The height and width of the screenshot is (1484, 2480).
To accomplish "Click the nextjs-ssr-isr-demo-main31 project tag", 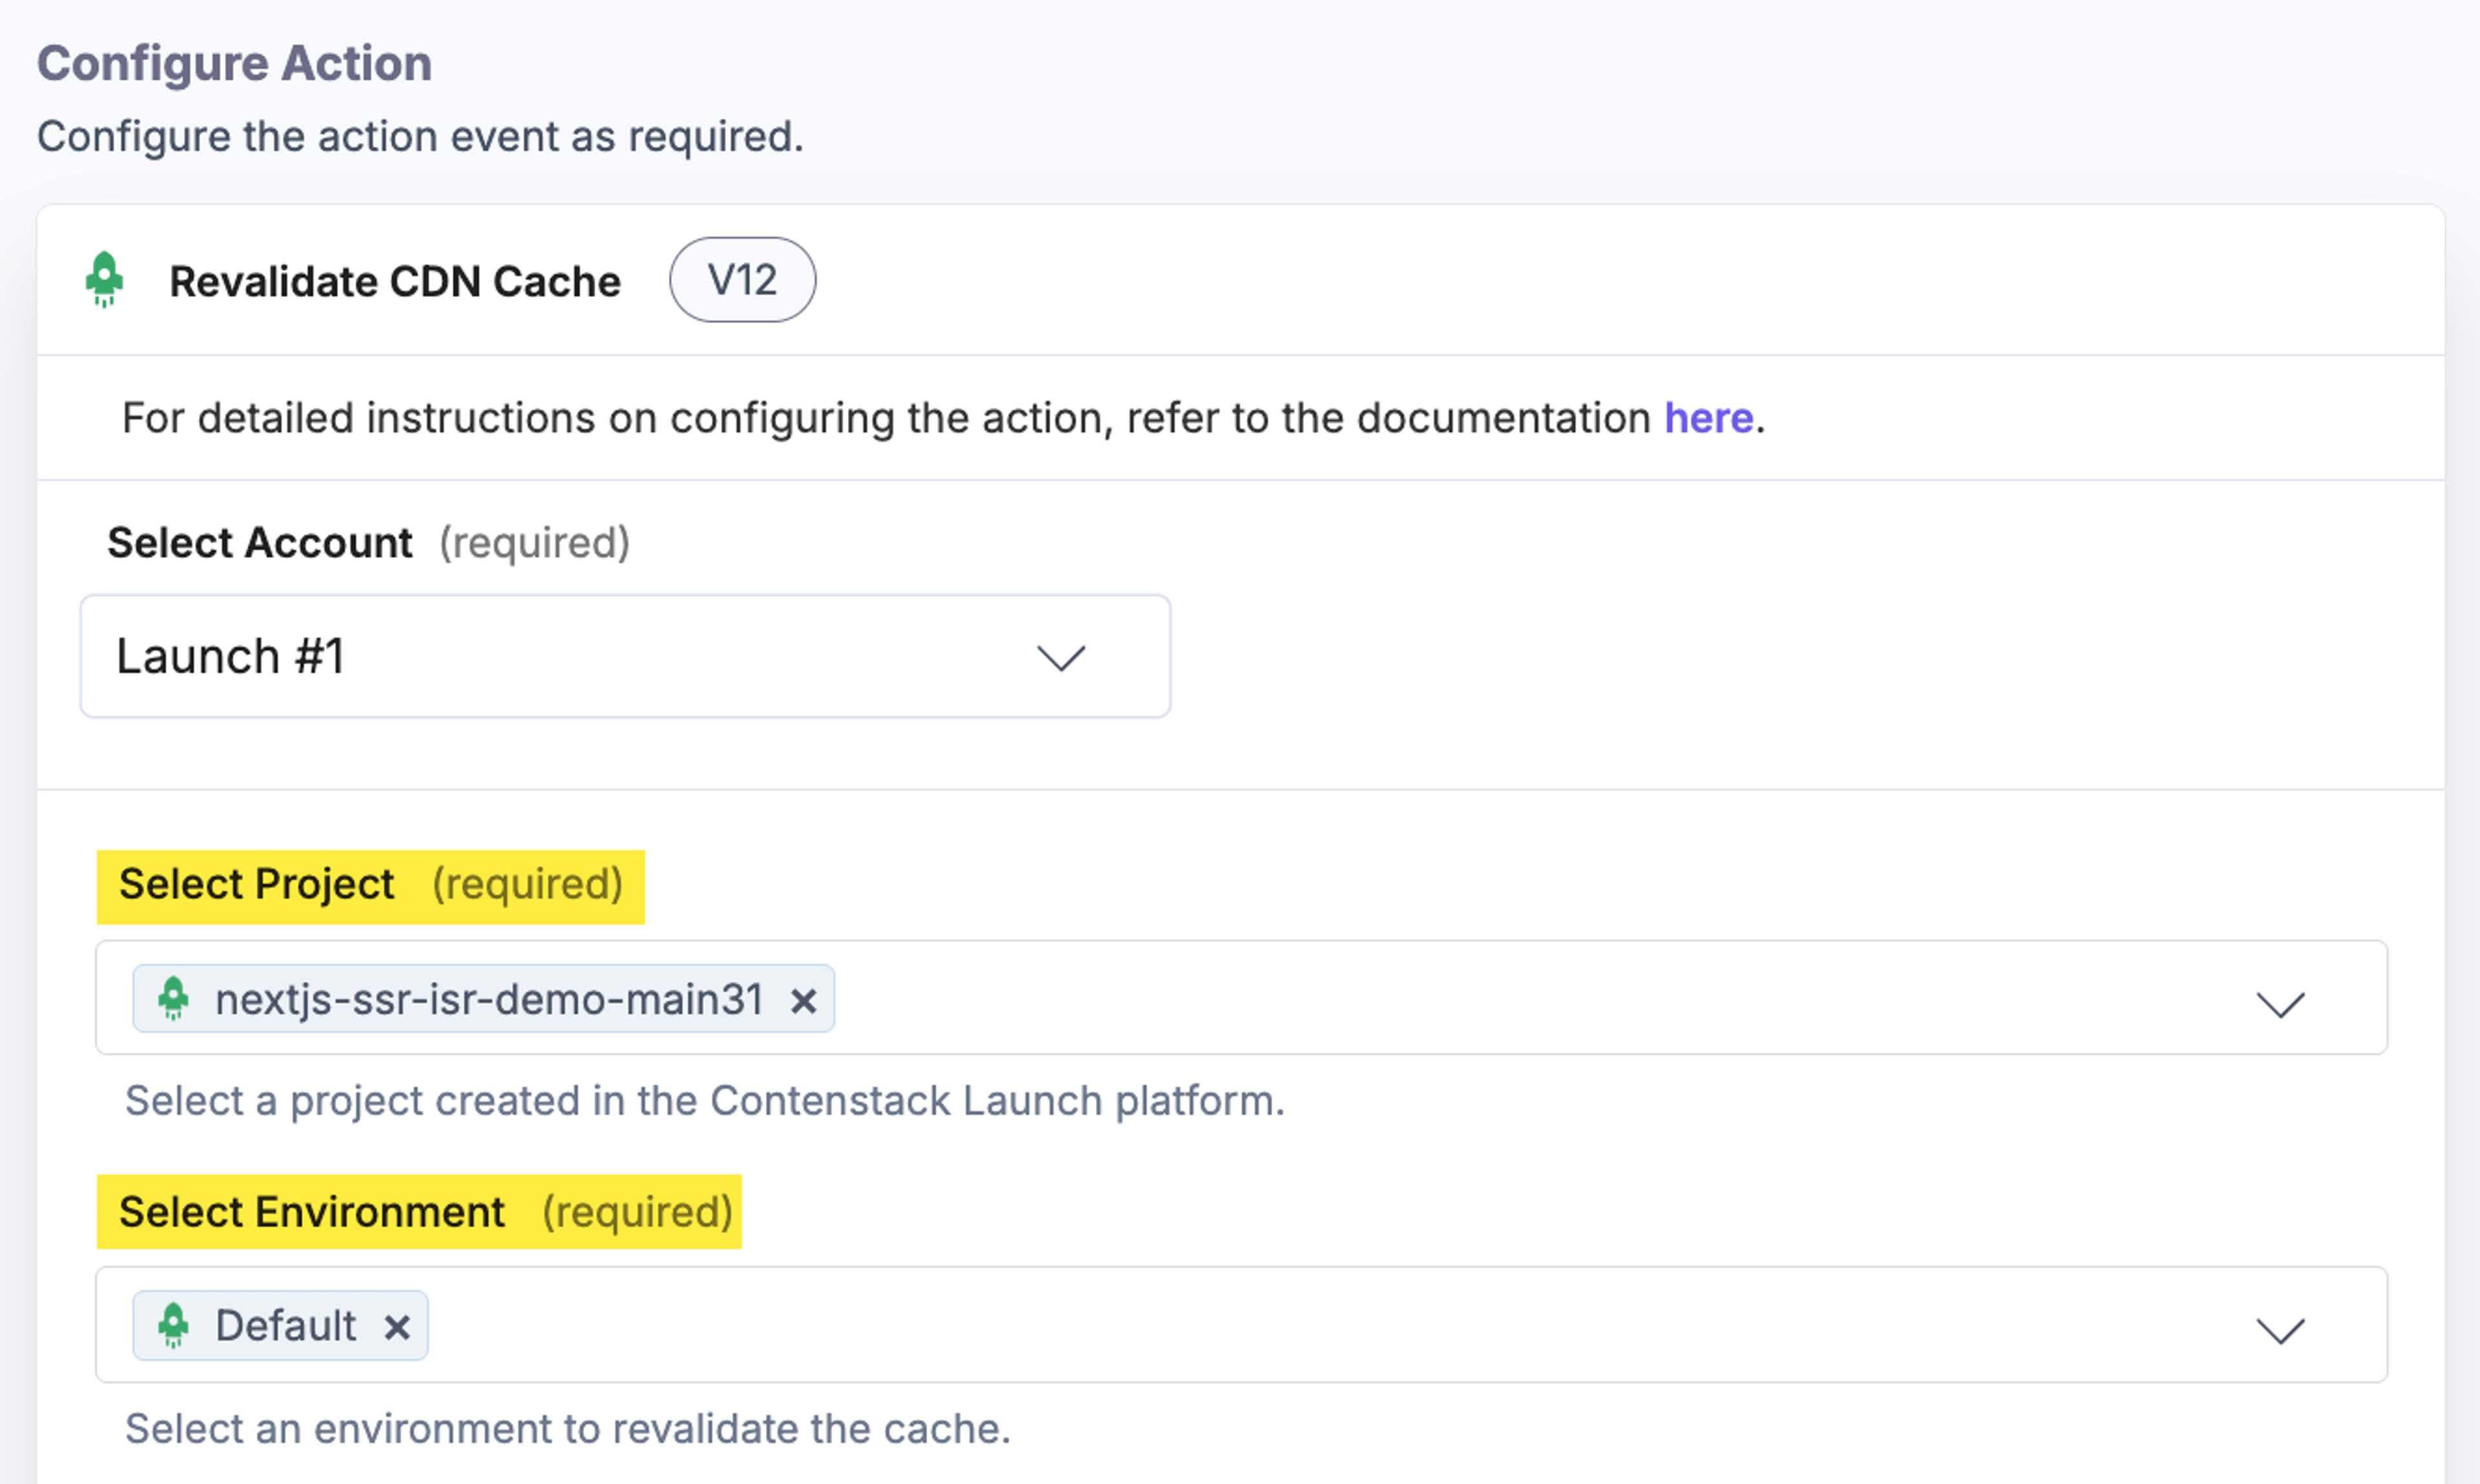I will [483, 998].
